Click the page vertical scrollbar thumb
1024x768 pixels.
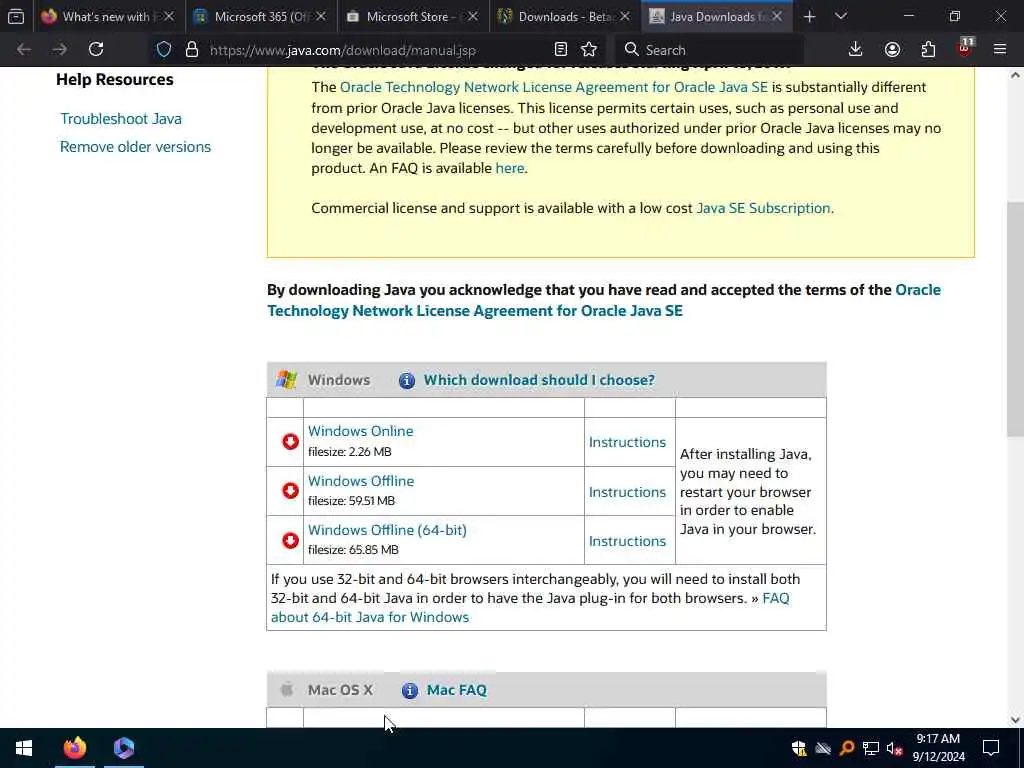(1016, 319)
